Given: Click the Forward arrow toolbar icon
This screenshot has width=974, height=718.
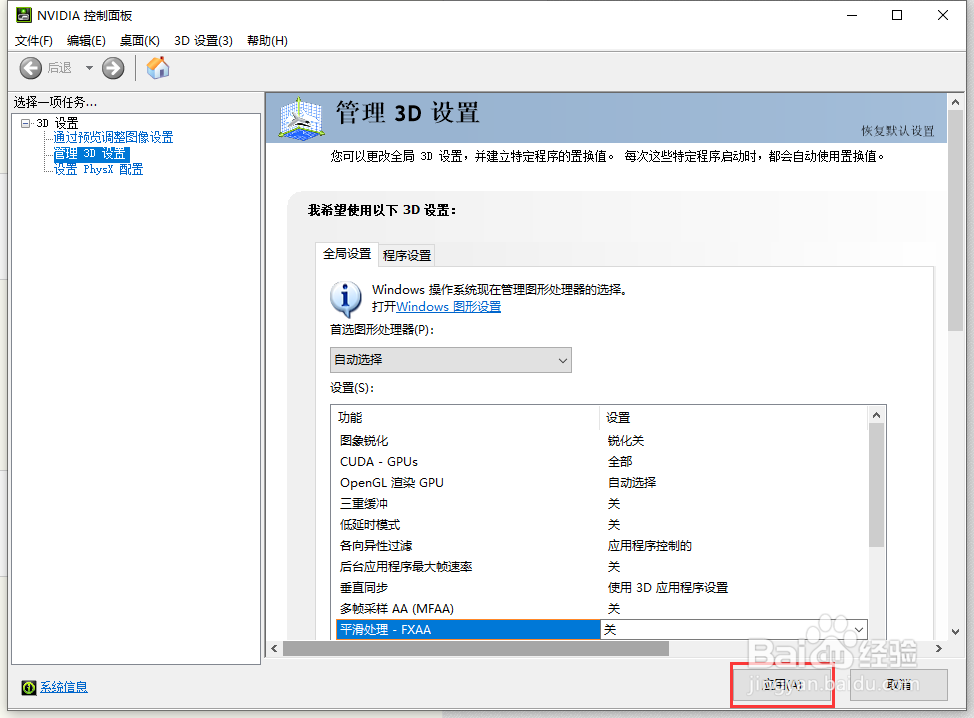Looking at the screenshot, I should pyautogui.click(x=113, y=68).
